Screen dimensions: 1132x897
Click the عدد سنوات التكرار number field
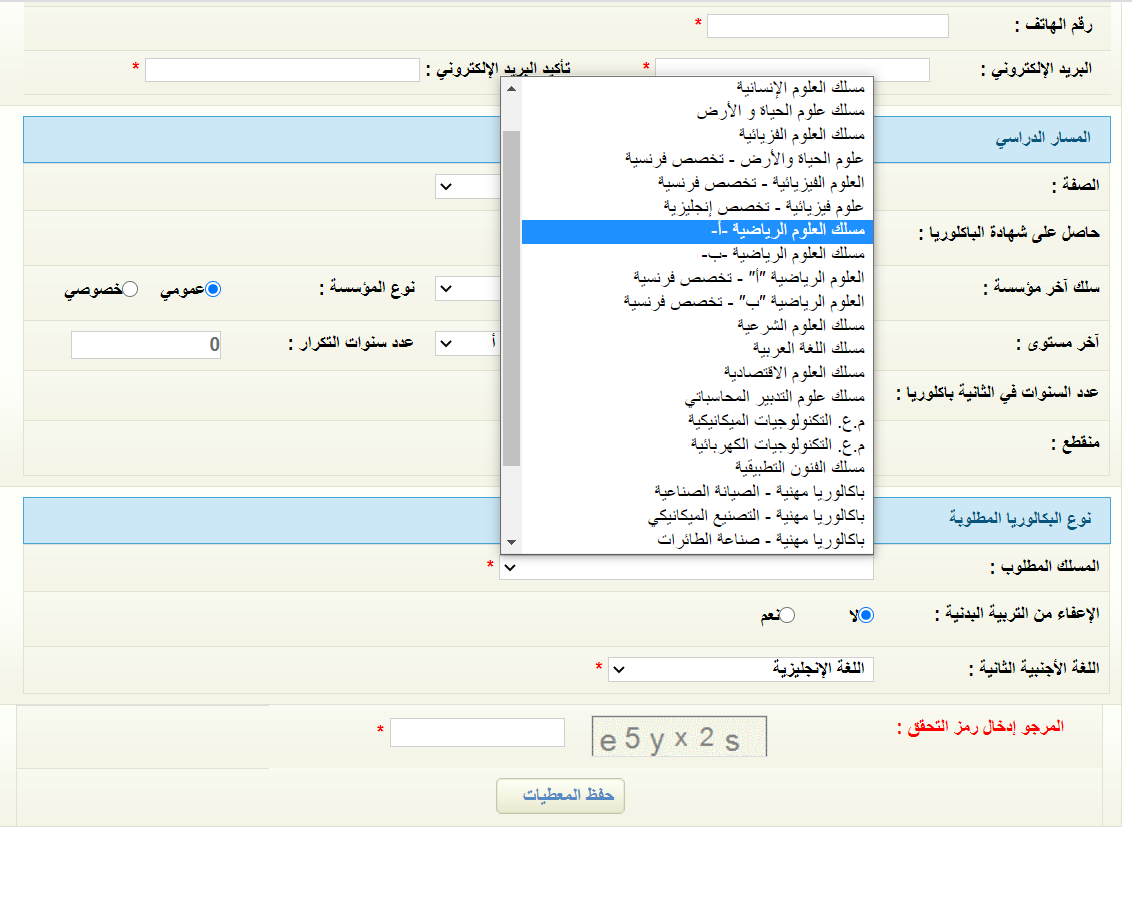point(146,344)
